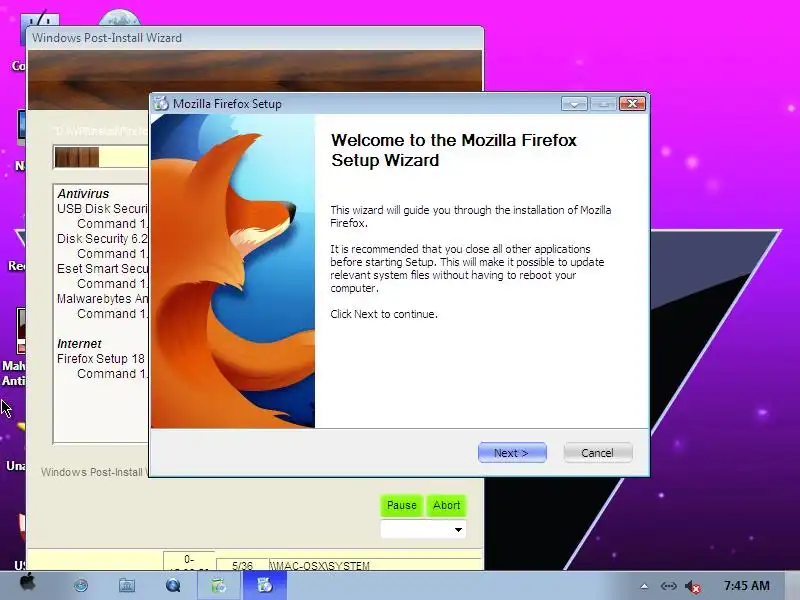Select 'USB Disk Securi' entry in list
This screenshot has width=800, height=600.
(x=102, y=209)
